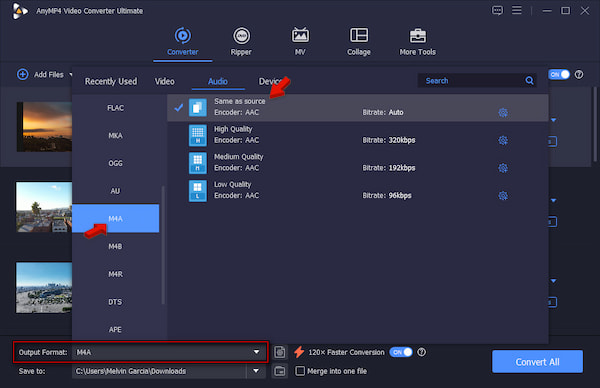
Task: Expand format dropdown for second video
Action: pos(553,201)
